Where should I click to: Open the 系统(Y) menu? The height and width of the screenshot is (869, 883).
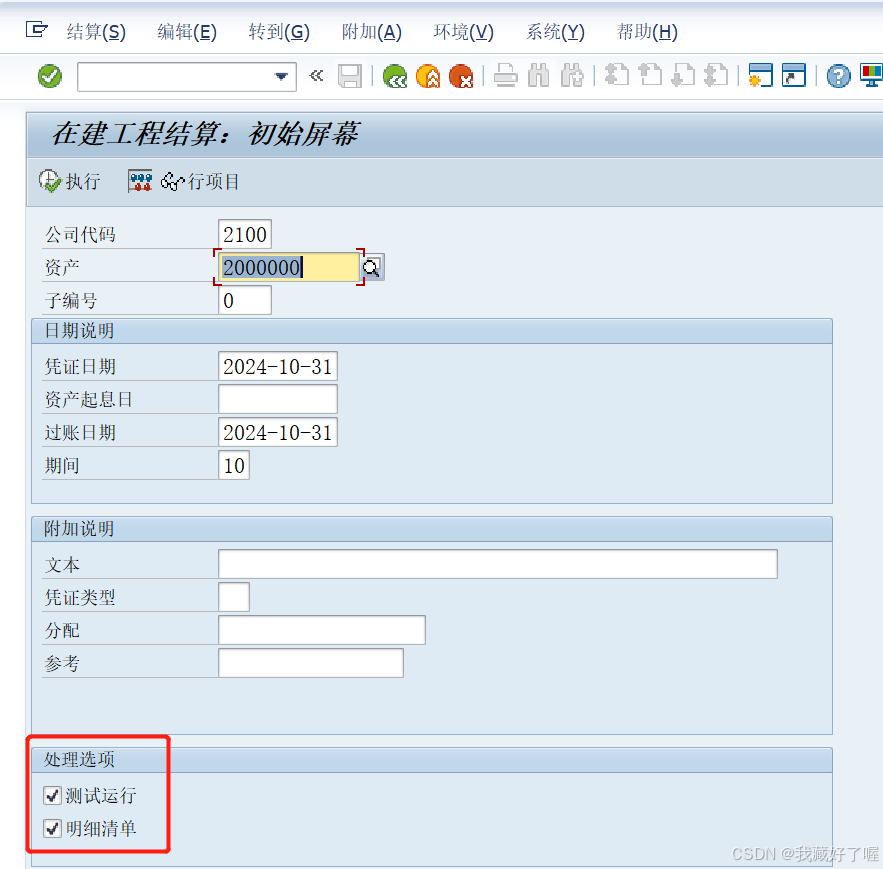(x=555, y=32)
